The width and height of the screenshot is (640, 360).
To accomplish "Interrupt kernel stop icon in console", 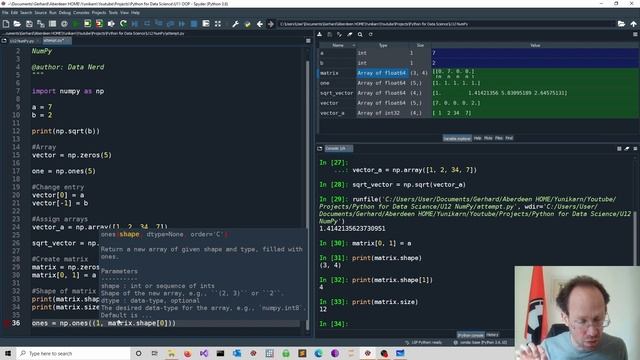I will (x=619, y=149).
